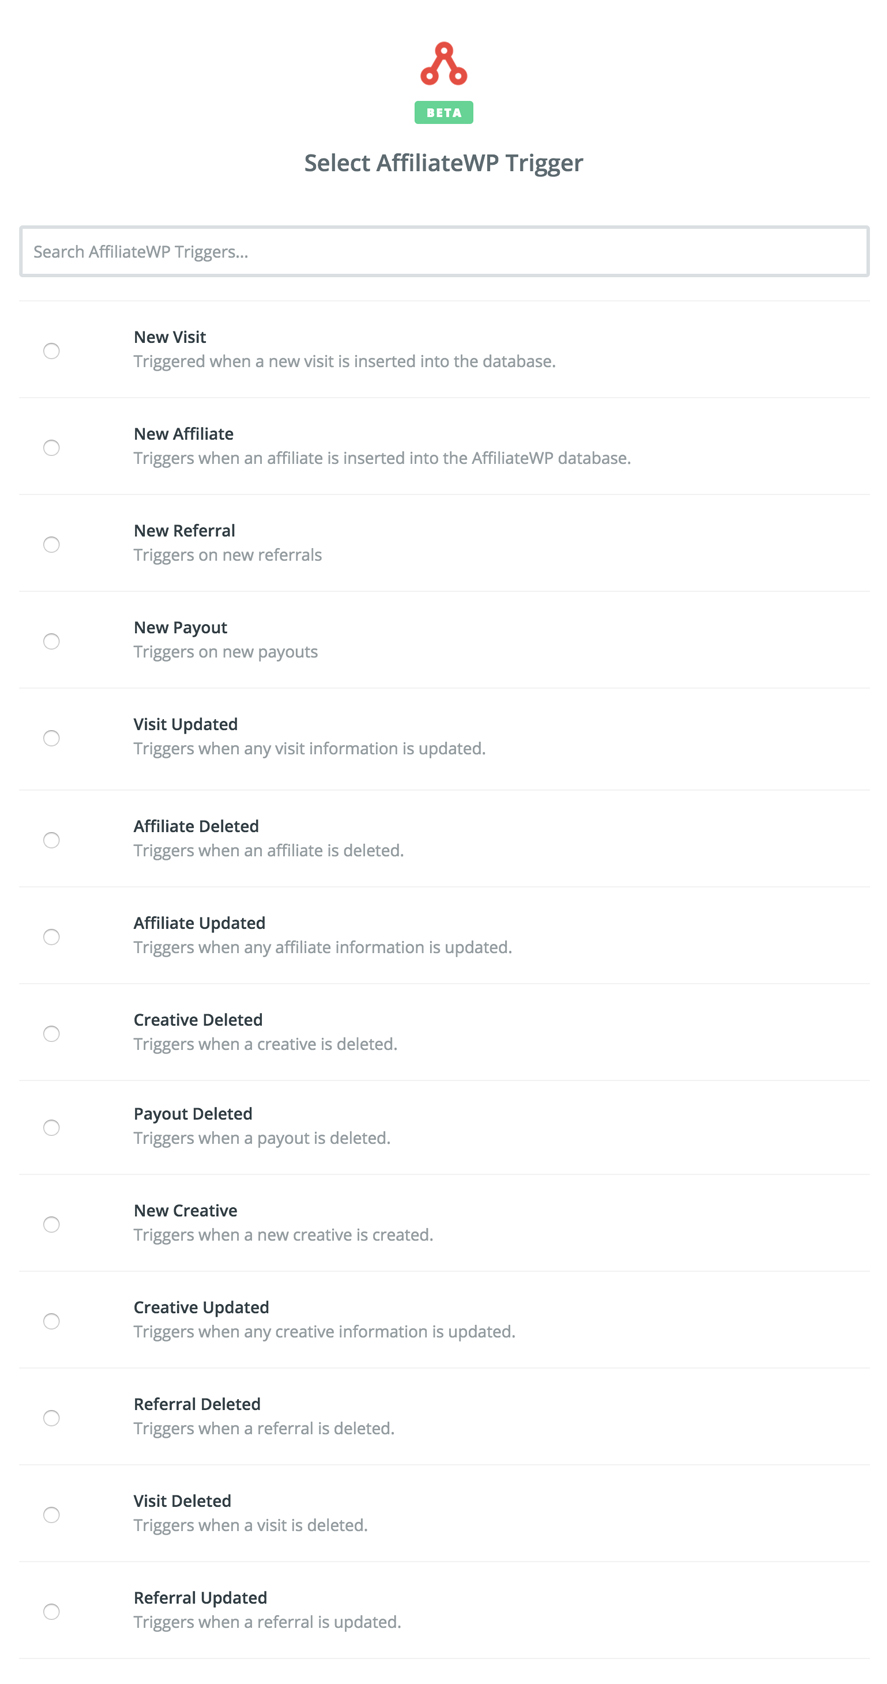
Task: Click the AffiliateWP logo icon
Action: point(444,65)
